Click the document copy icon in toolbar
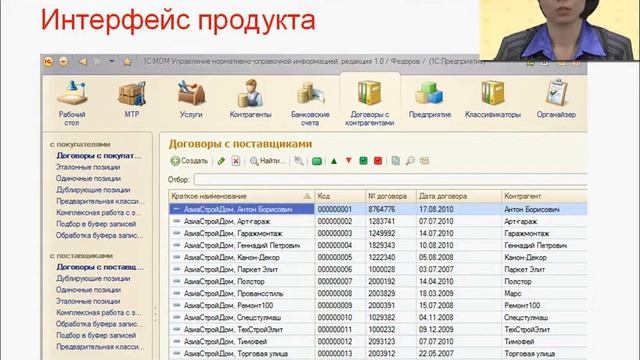 click(x=396, y=161)
